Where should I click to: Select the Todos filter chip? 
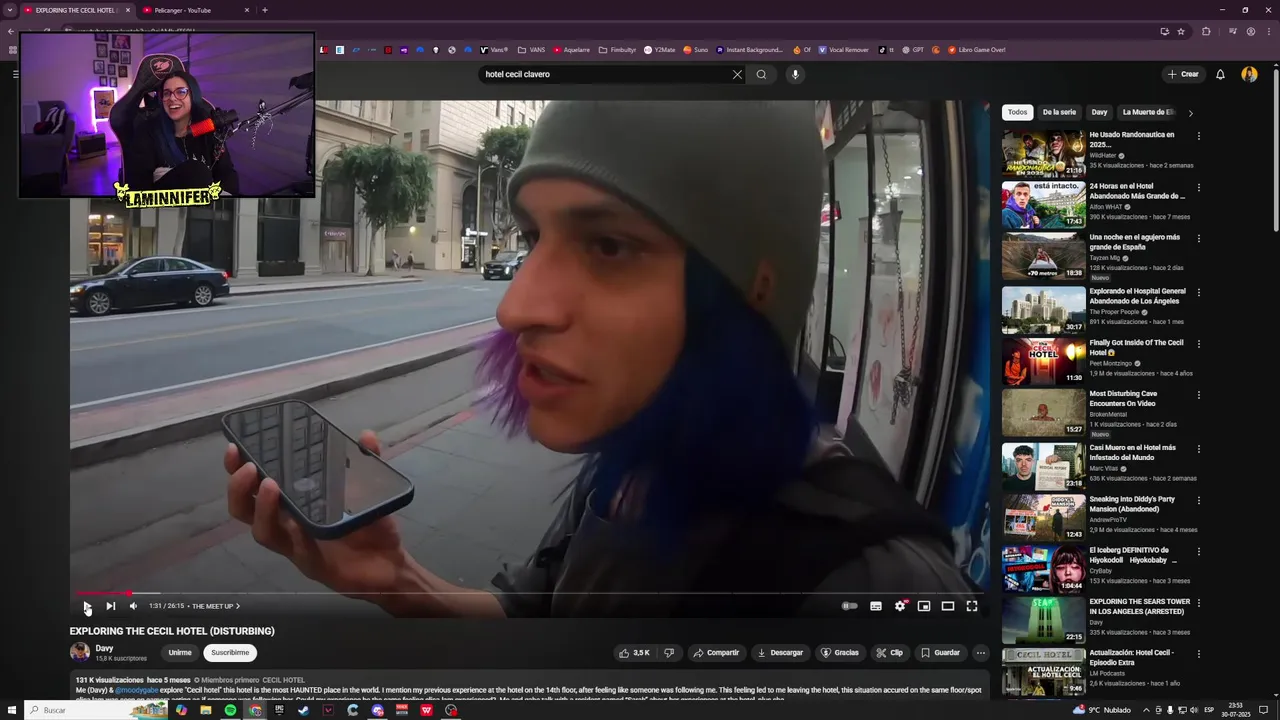tap(1017, 112)
